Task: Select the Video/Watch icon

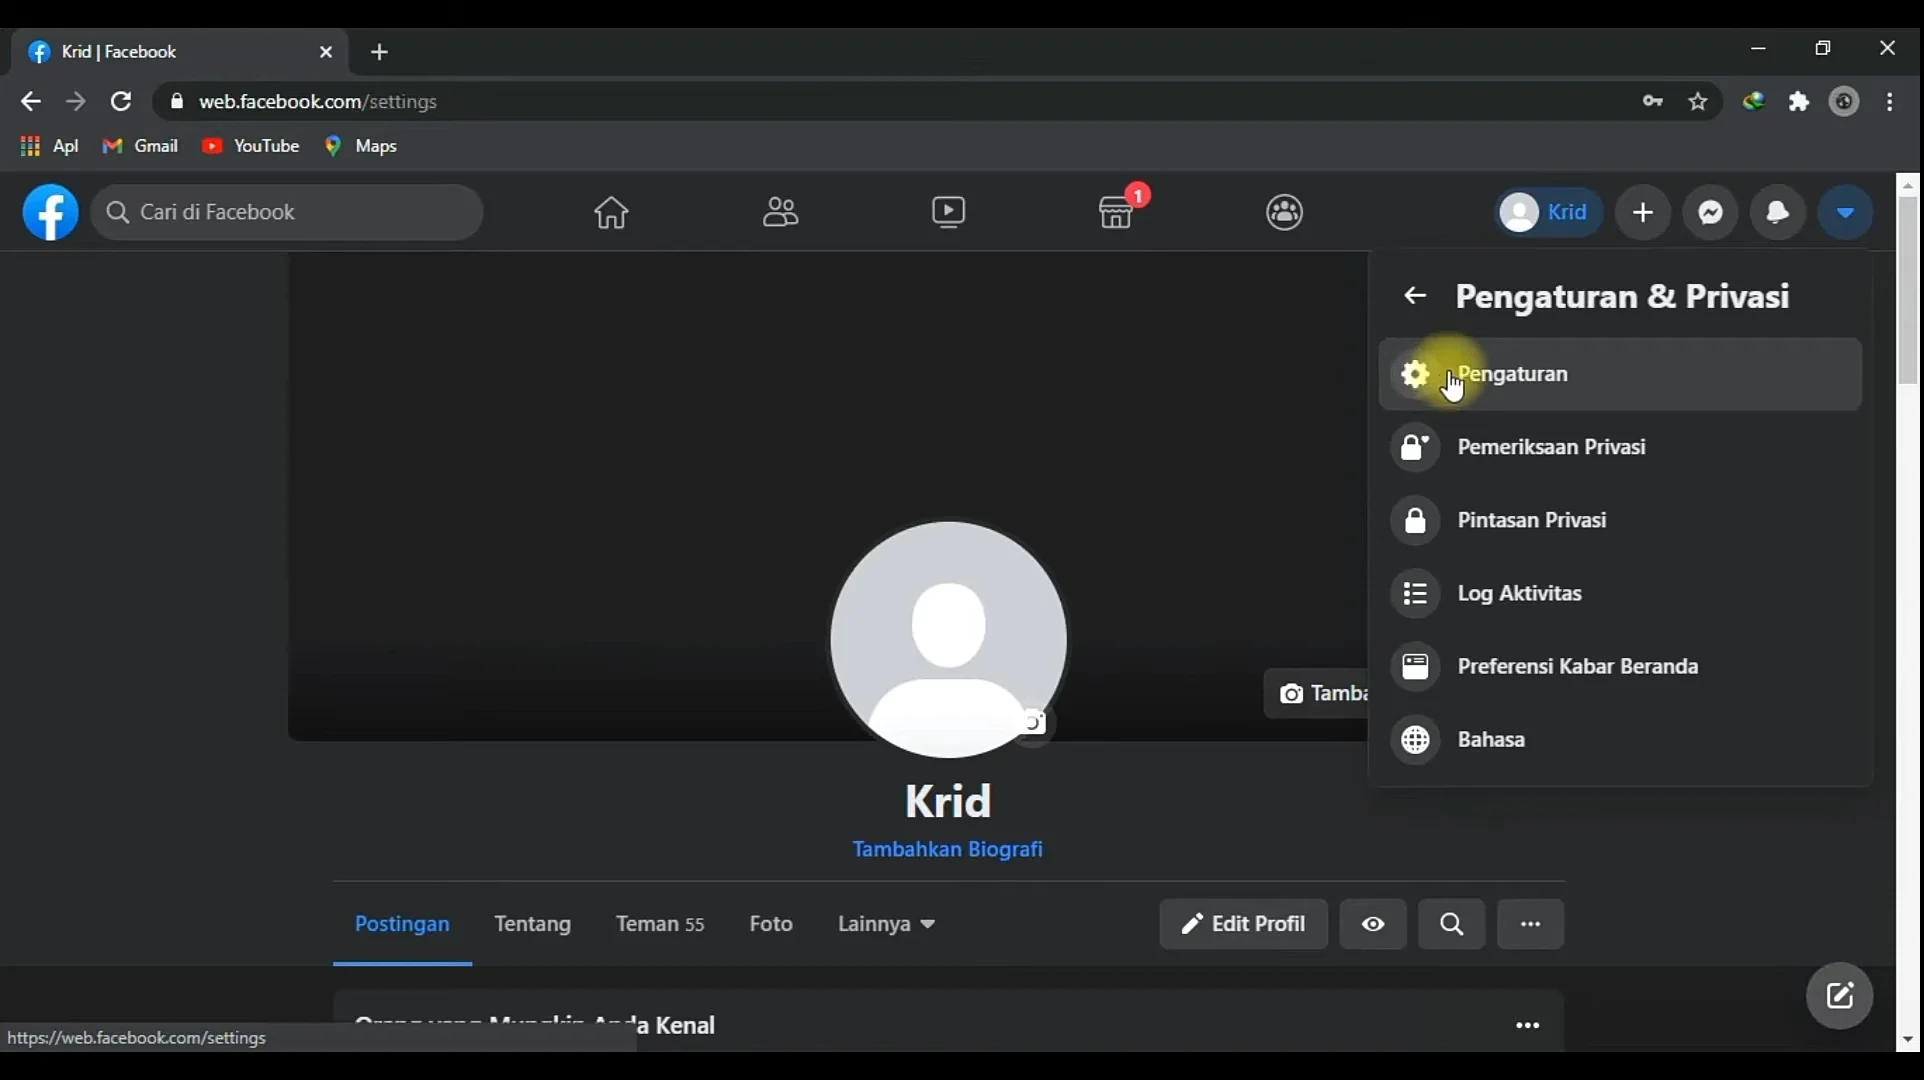Action: coord(947,212)
